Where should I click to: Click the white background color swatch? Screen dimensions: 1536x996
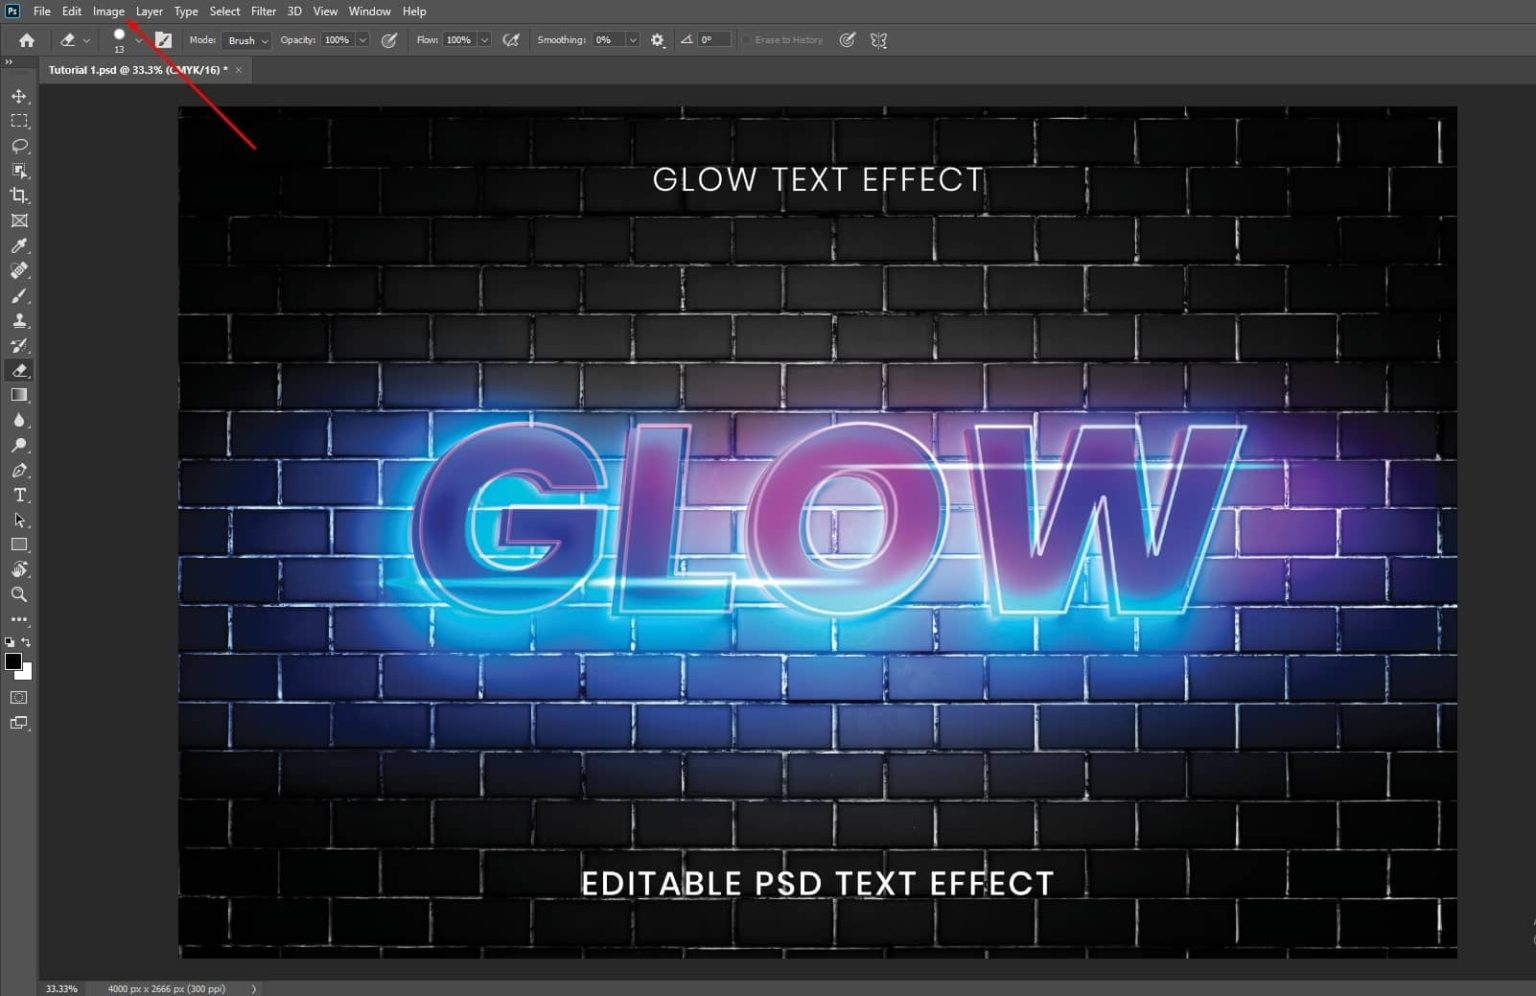tap(26, 673)
